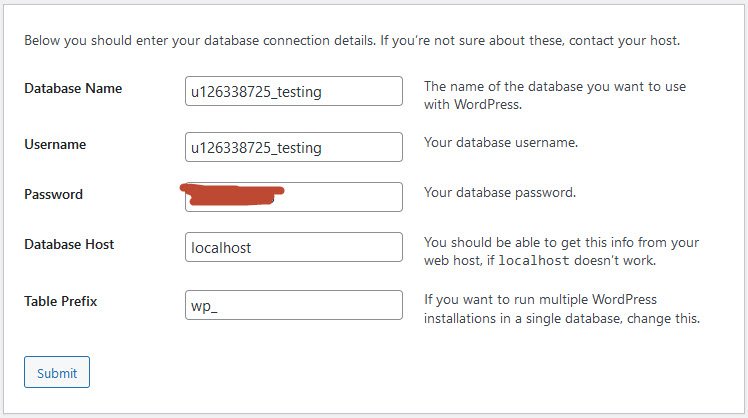Screen dimensions: 748x418
Task: Click the bold Username label
Action: [x=55, y=144]
